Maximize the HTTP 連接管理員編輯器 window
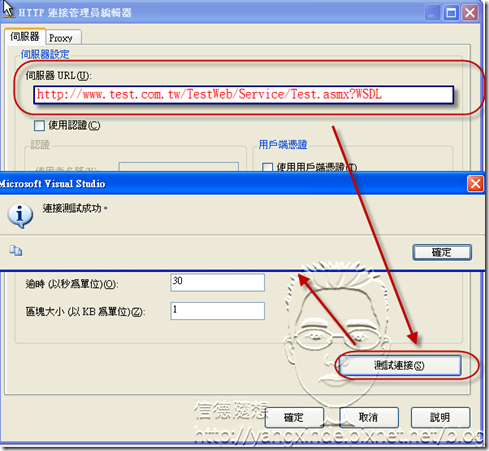 [x=451, y=13]
